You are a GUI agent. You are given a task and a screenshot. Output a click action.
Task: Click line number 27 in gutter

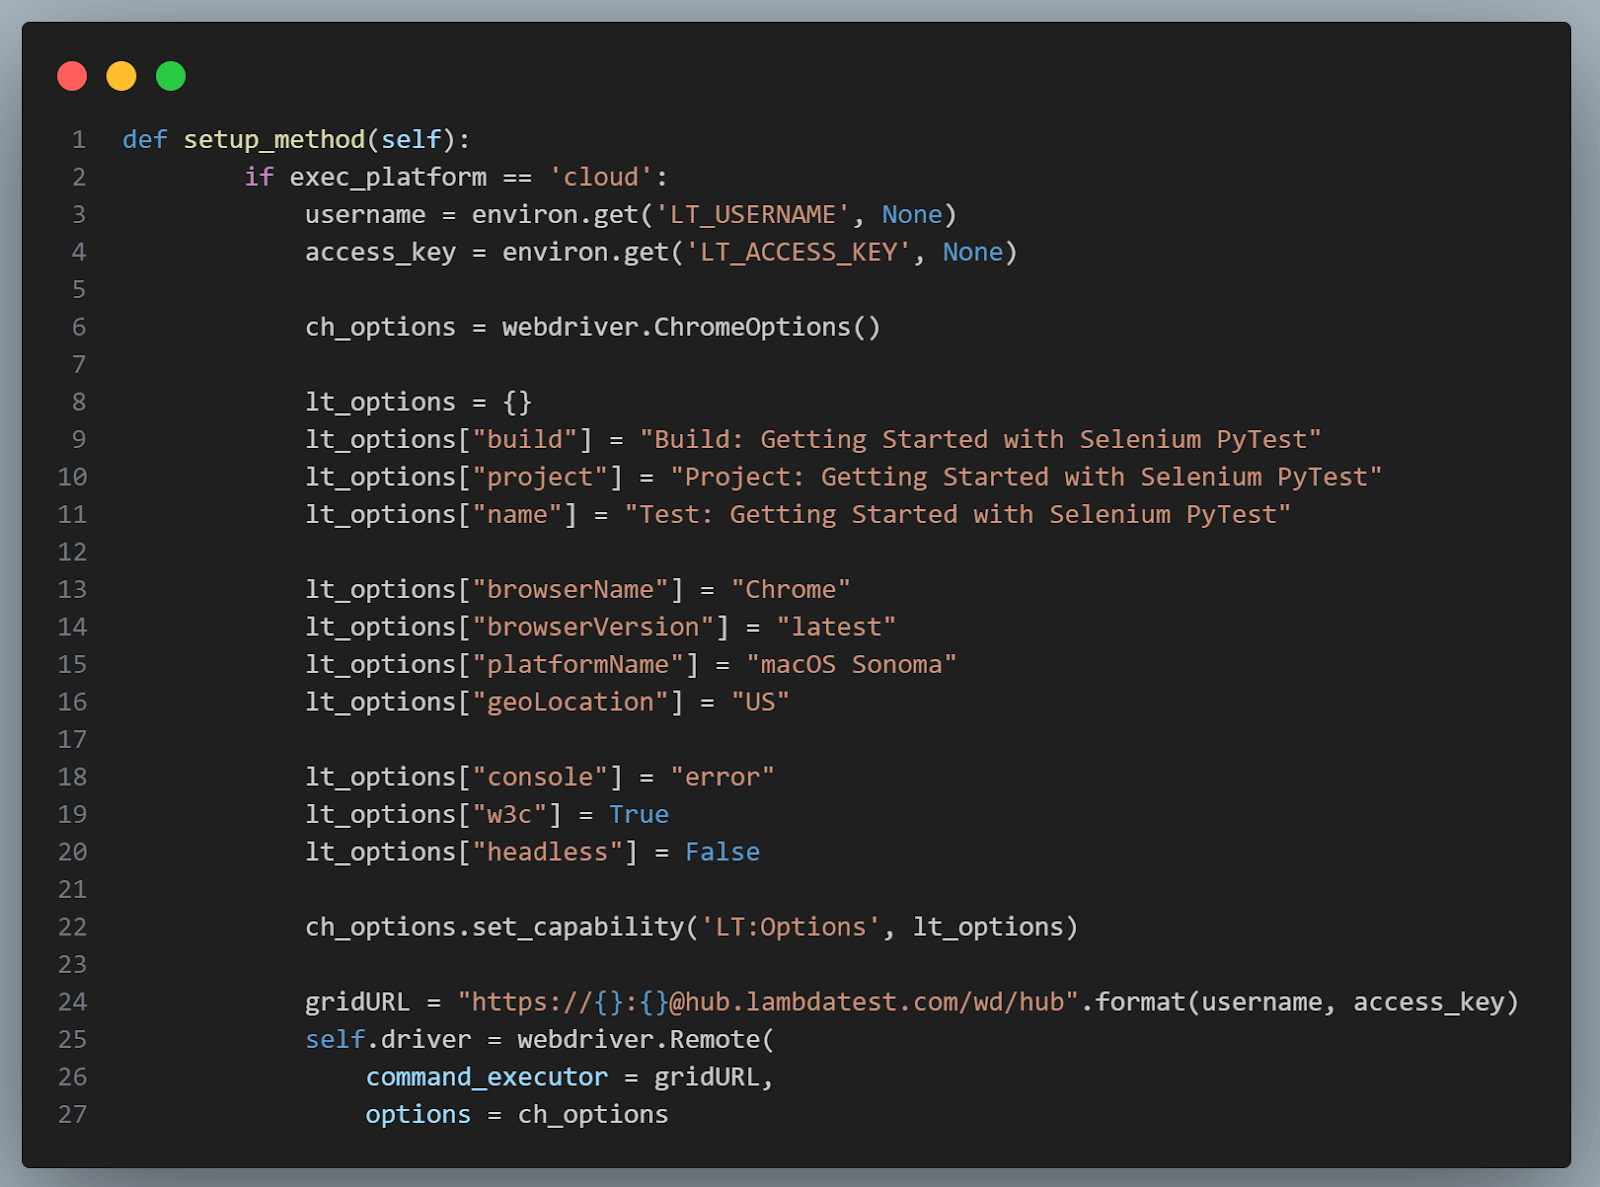point(73,1115)
